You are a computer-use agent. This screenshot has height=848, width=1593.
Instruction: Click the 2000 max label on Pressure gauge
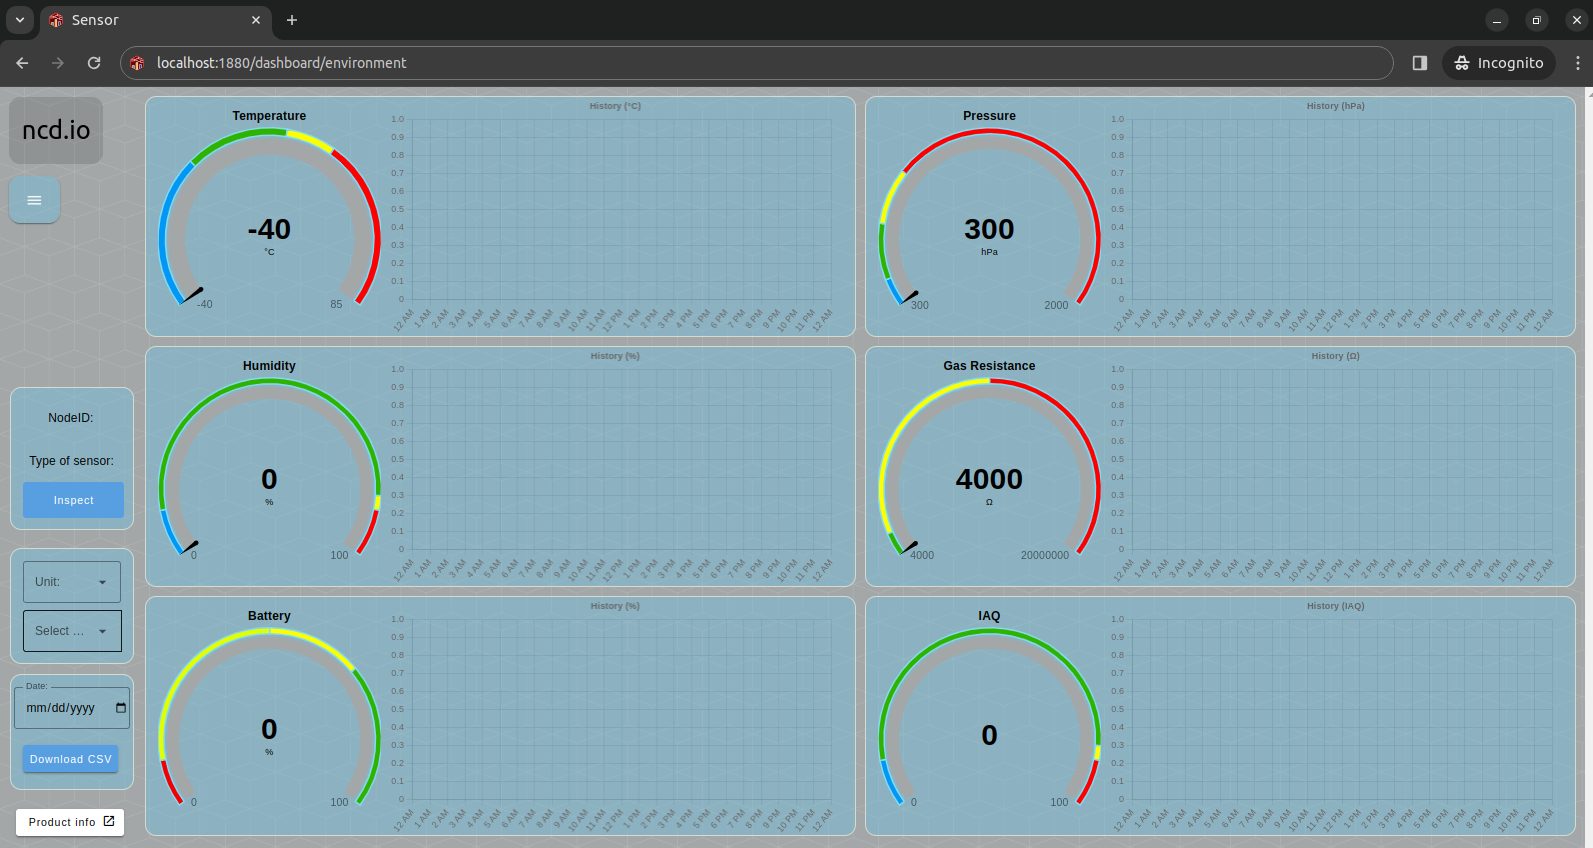pyautogui.click(x=1056, y=305)
